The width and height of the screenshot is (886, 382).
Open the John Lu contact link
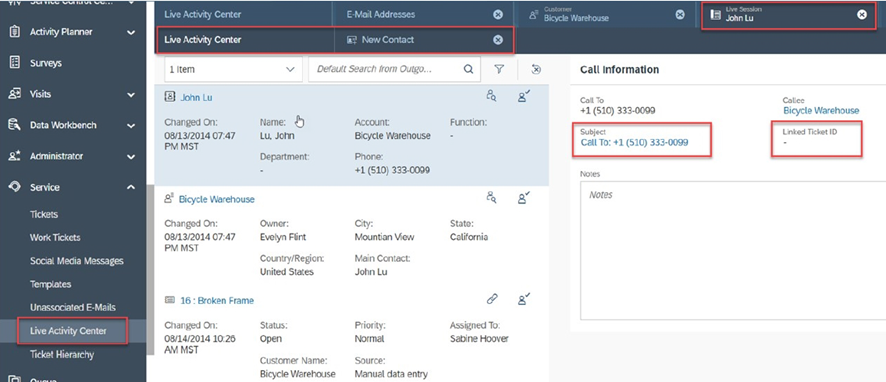coord(196,97)
